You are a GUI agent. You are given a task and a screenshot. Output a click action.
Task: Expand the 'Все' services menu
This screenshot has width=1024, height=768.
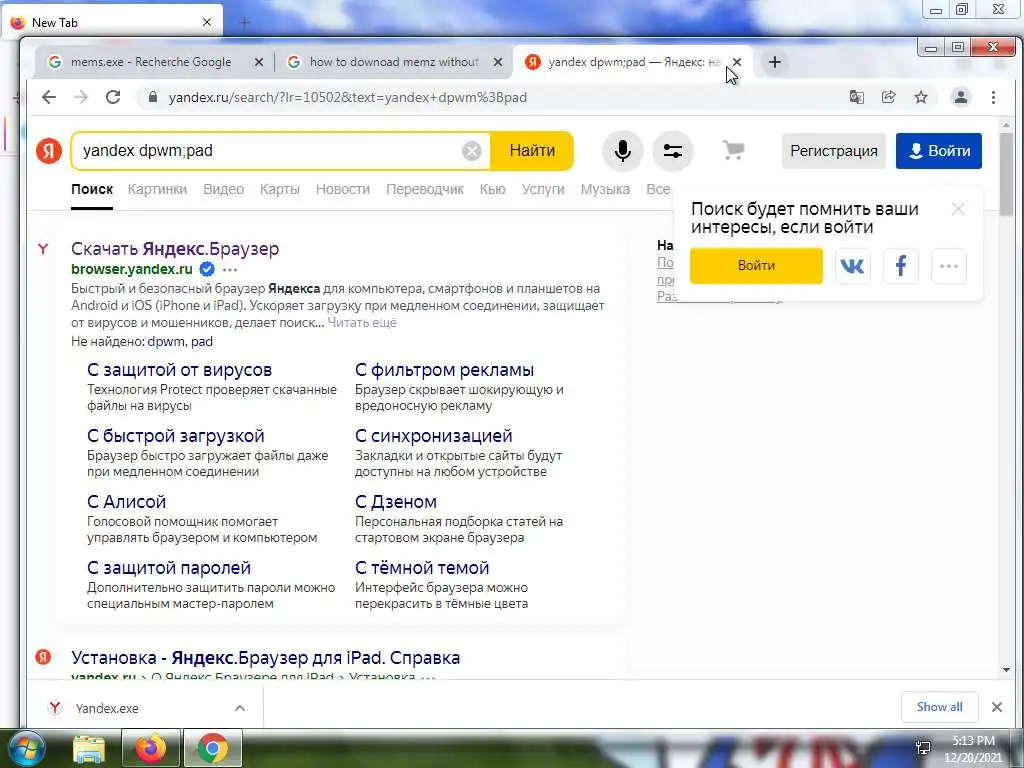[x=658, y=189]
